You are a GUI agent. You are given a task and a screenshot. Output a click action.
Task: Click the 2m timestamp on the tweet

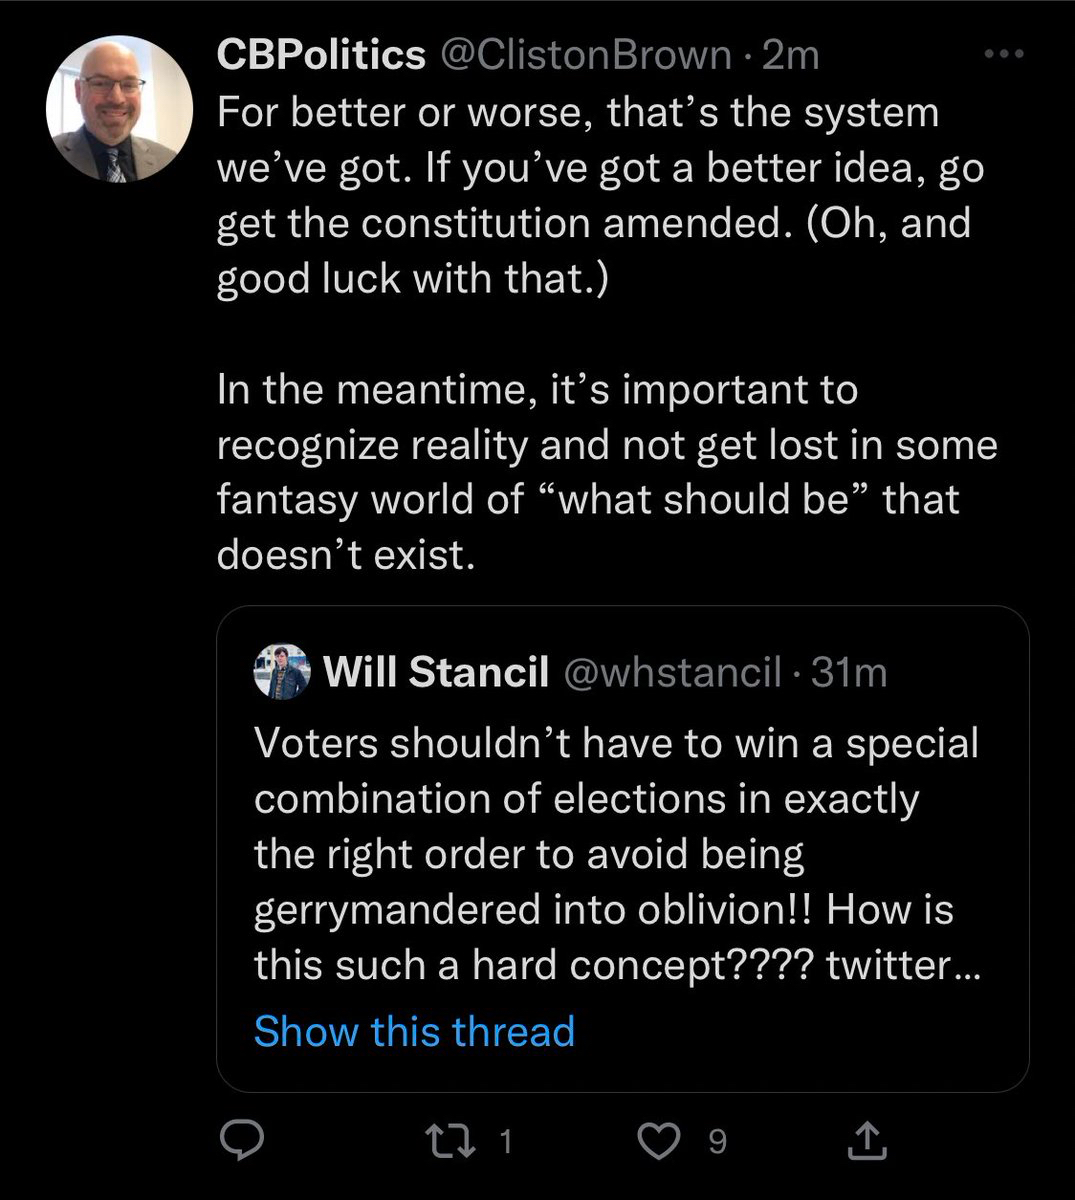pos(790,55)
